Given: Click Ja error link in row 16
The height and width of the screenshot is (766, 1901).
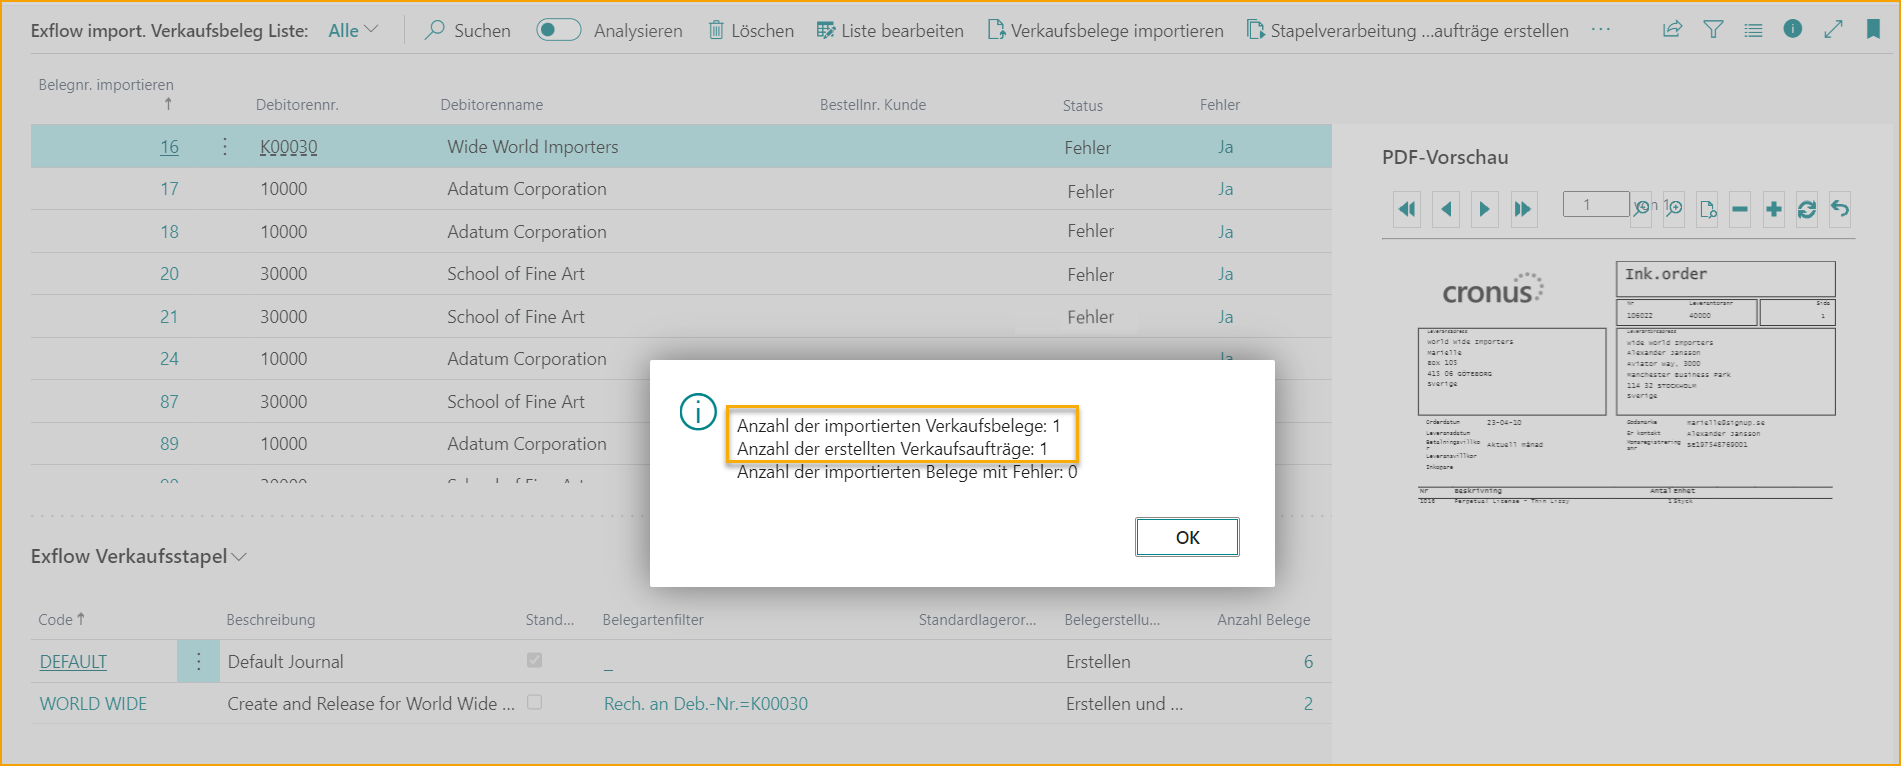Looking at the screenshot, I should [1225, 147].
